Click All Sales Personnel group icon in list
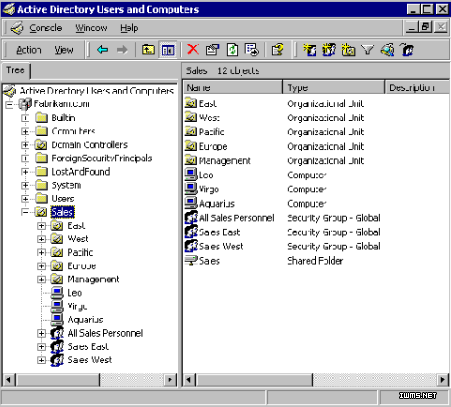This screenshot has width=451, height=407. [191, 218]
